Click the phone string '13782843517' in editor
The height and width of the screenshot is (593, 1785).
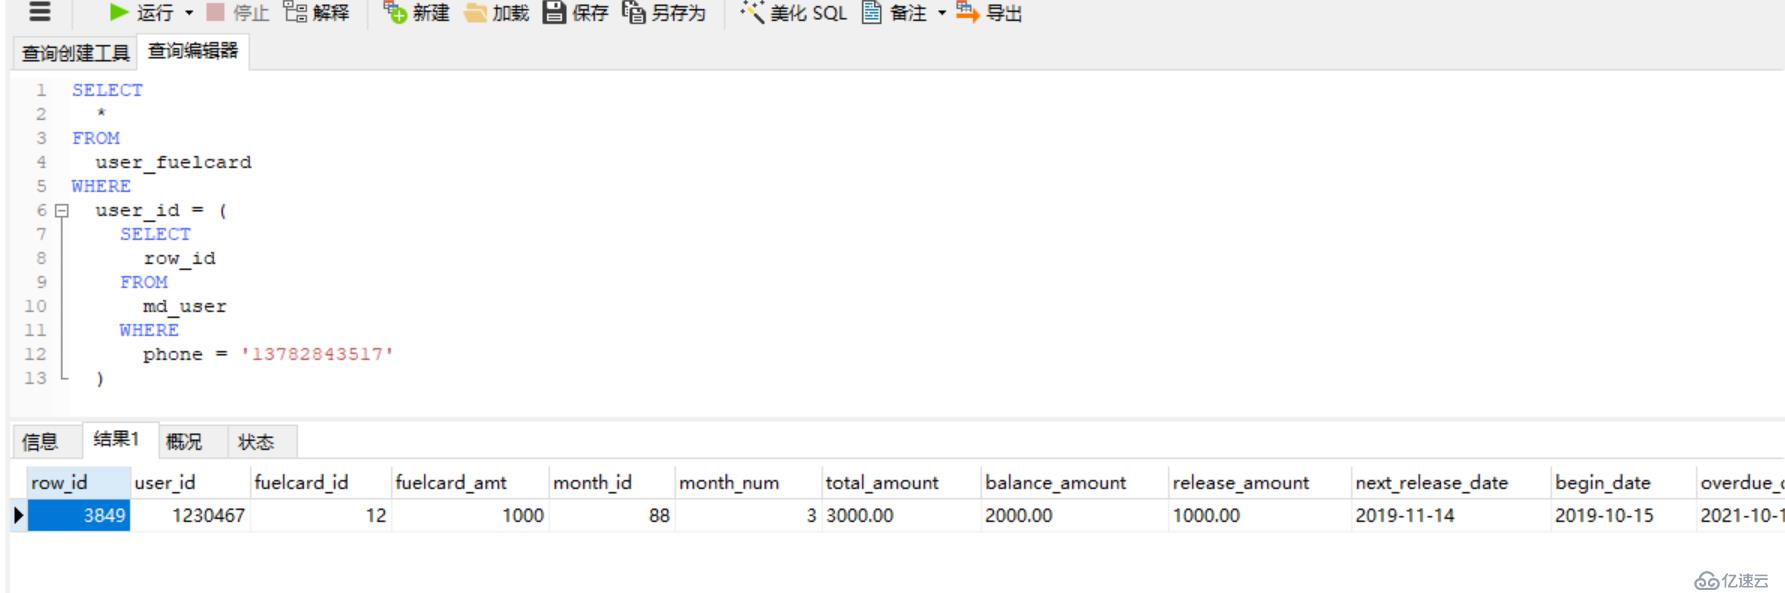point(317,355)
